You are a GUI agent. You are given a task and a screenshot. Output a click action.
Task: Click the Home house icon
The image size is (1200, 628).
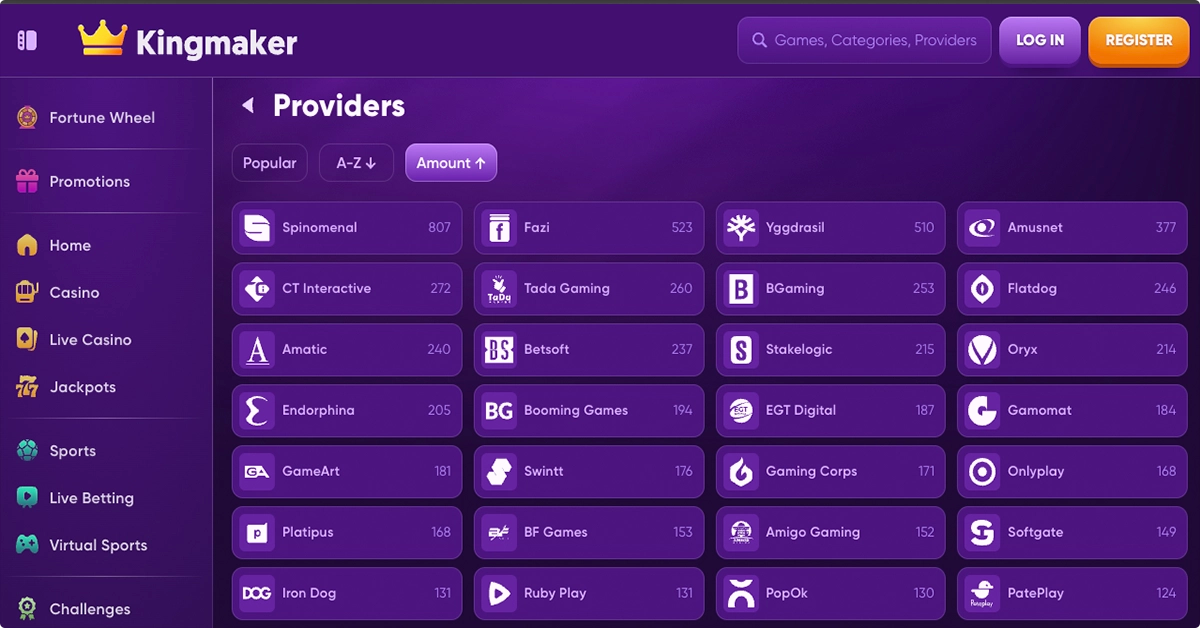click(28, 245)
